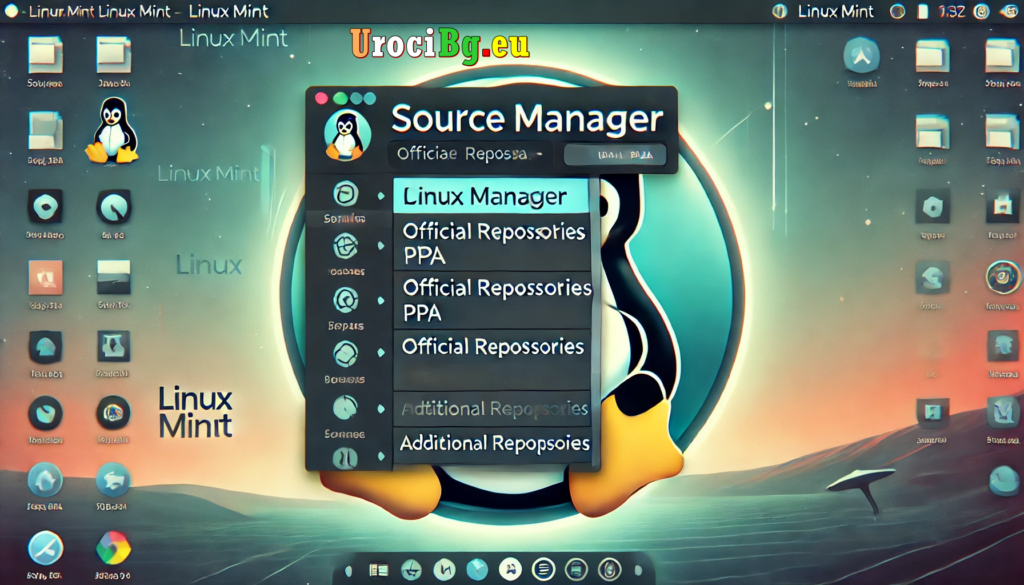1024x585 pixels.
Task: Select the sidebar icon beside grayed Adtitional Repopsories row
Action: [x=345, y=408]
